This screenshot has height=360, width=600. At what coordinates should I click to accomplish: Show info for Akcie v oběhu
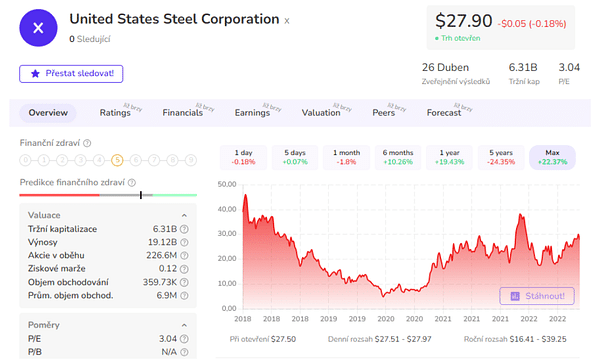184,256
